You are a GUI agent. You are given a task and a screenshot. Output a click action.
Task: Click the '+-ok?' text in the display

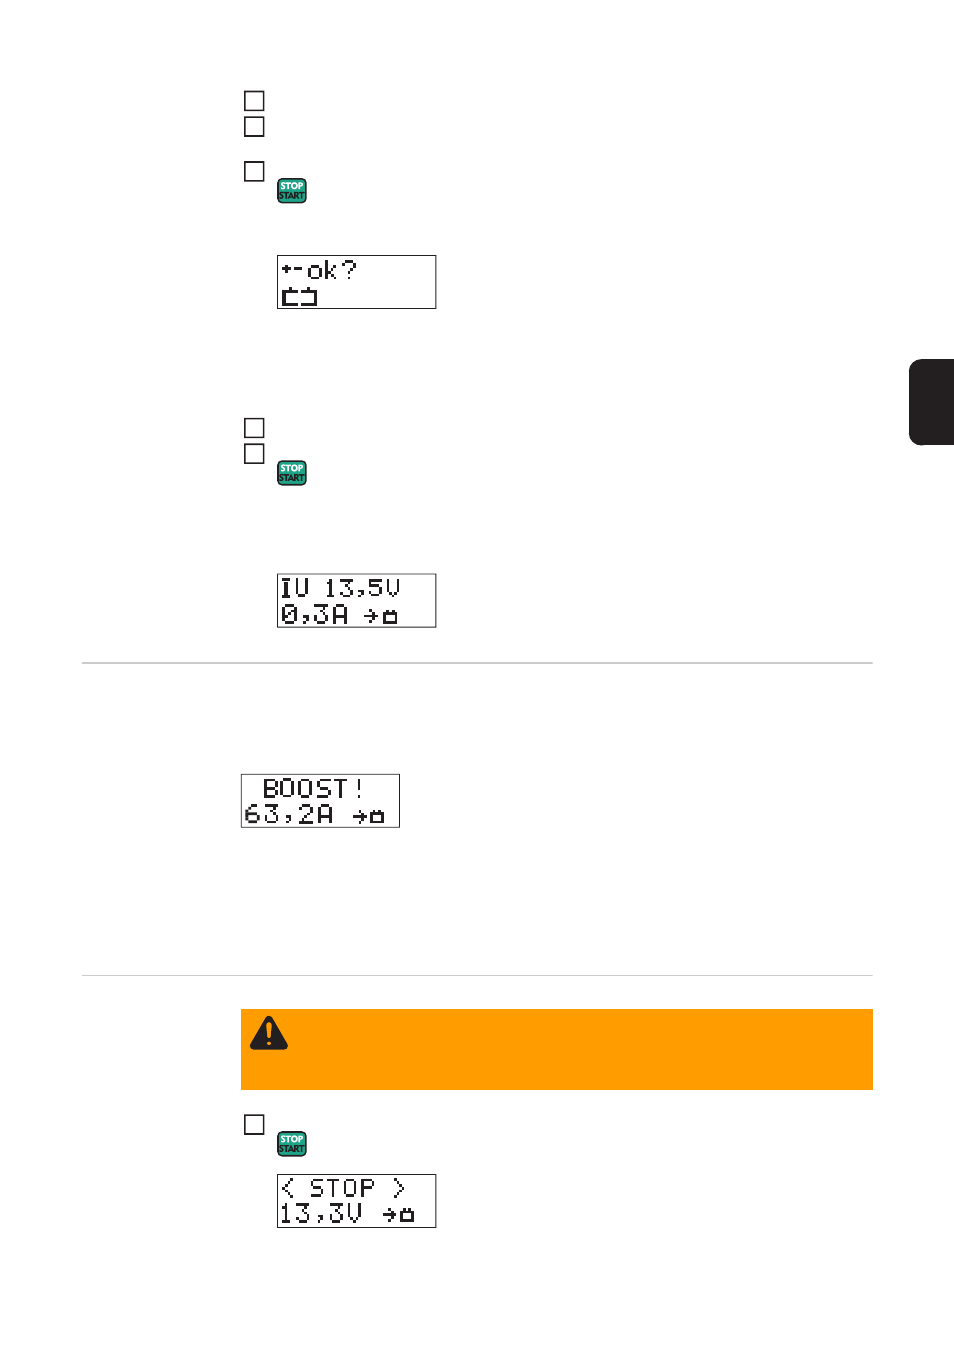tap(319, 270)
